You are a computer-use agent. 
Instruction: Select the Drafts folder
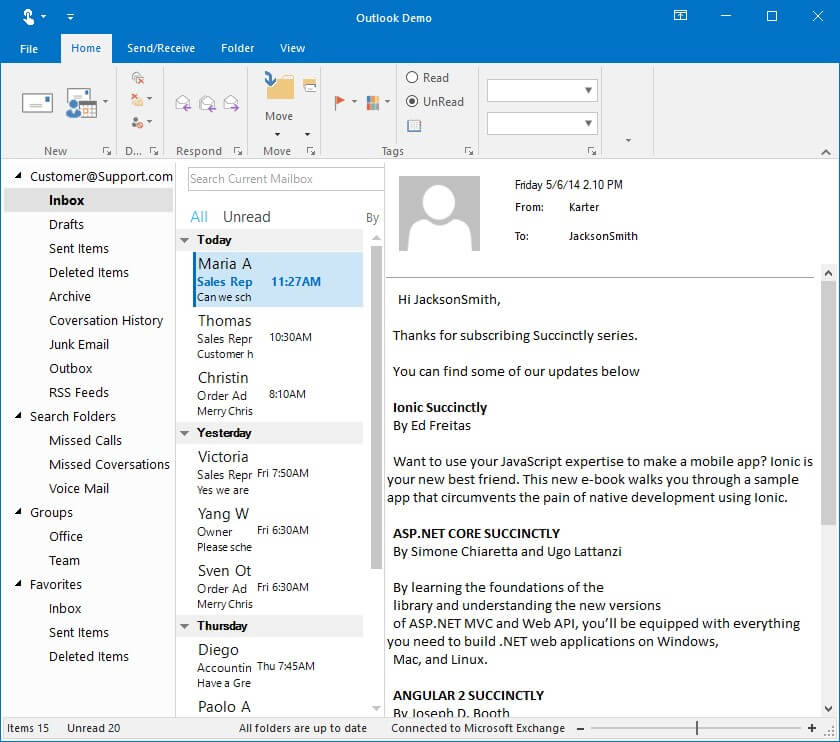click(x=66, y=224)
